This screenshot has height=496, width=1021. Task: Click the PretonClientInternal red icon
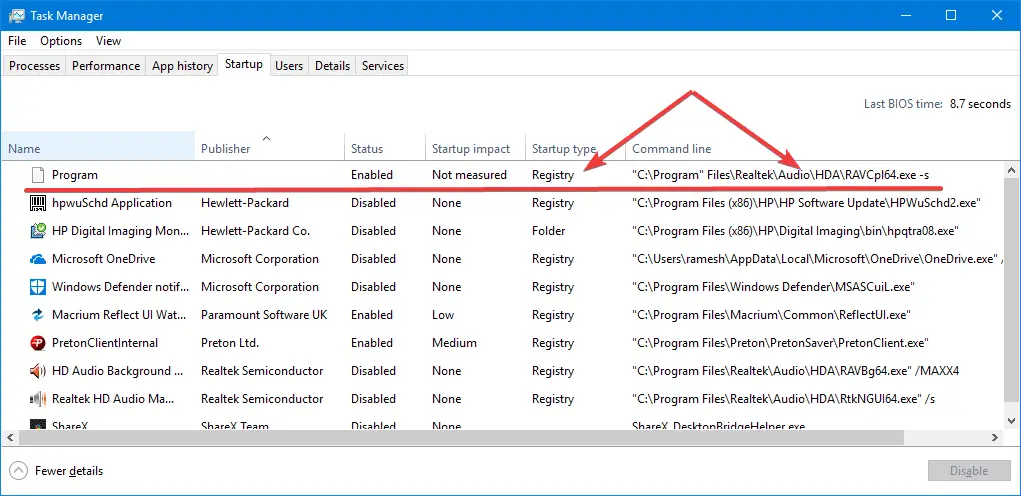click(38, 342)
